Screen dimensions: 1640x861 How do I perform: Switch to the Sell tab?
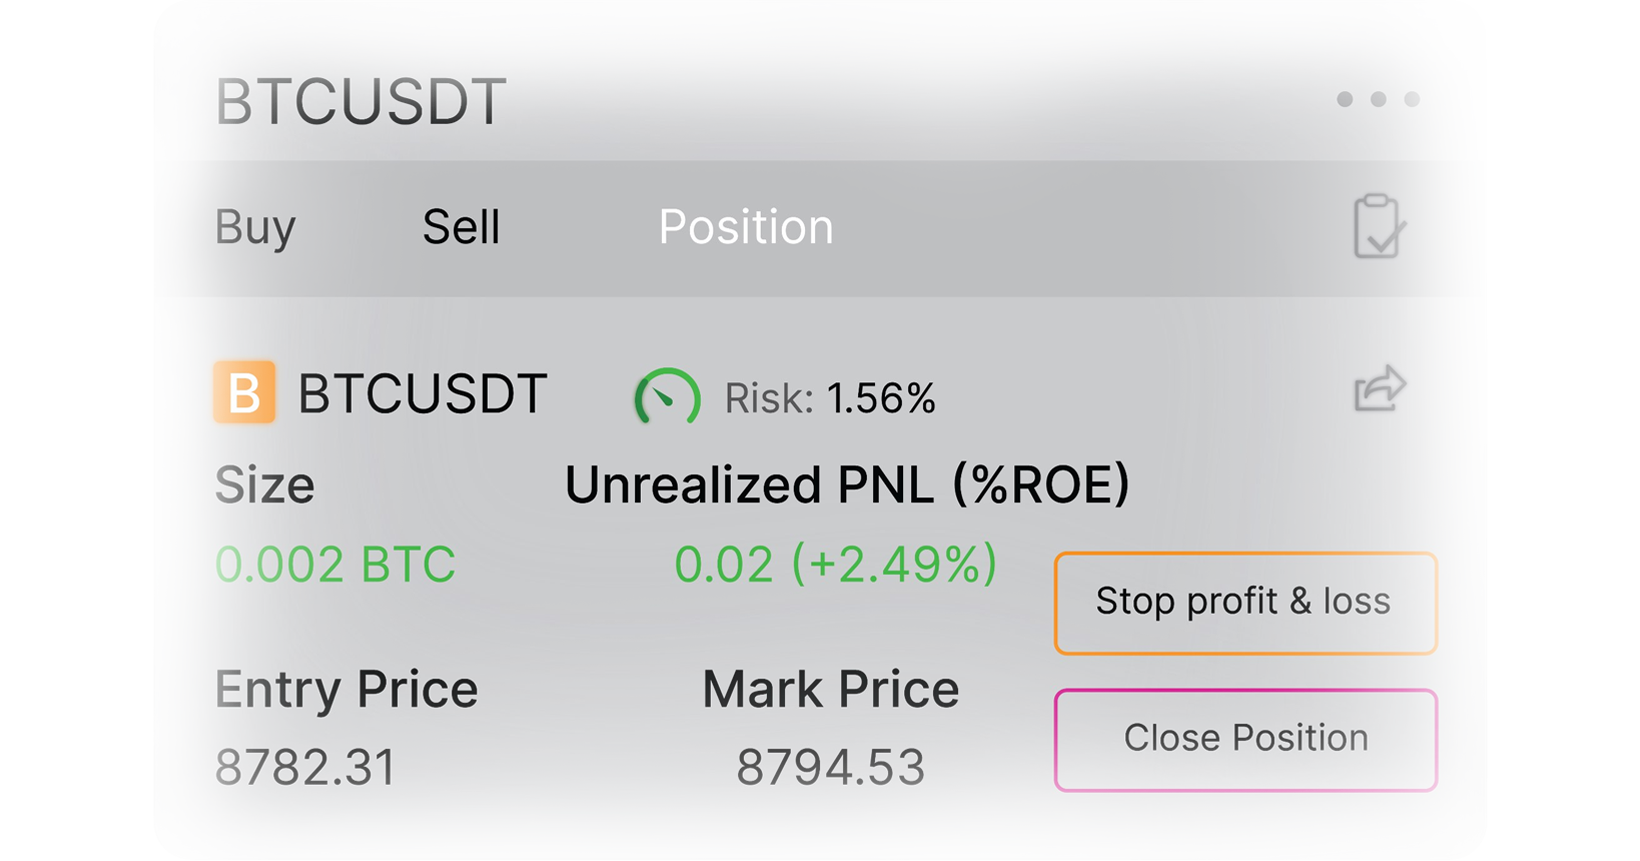(x=461, y=227)
